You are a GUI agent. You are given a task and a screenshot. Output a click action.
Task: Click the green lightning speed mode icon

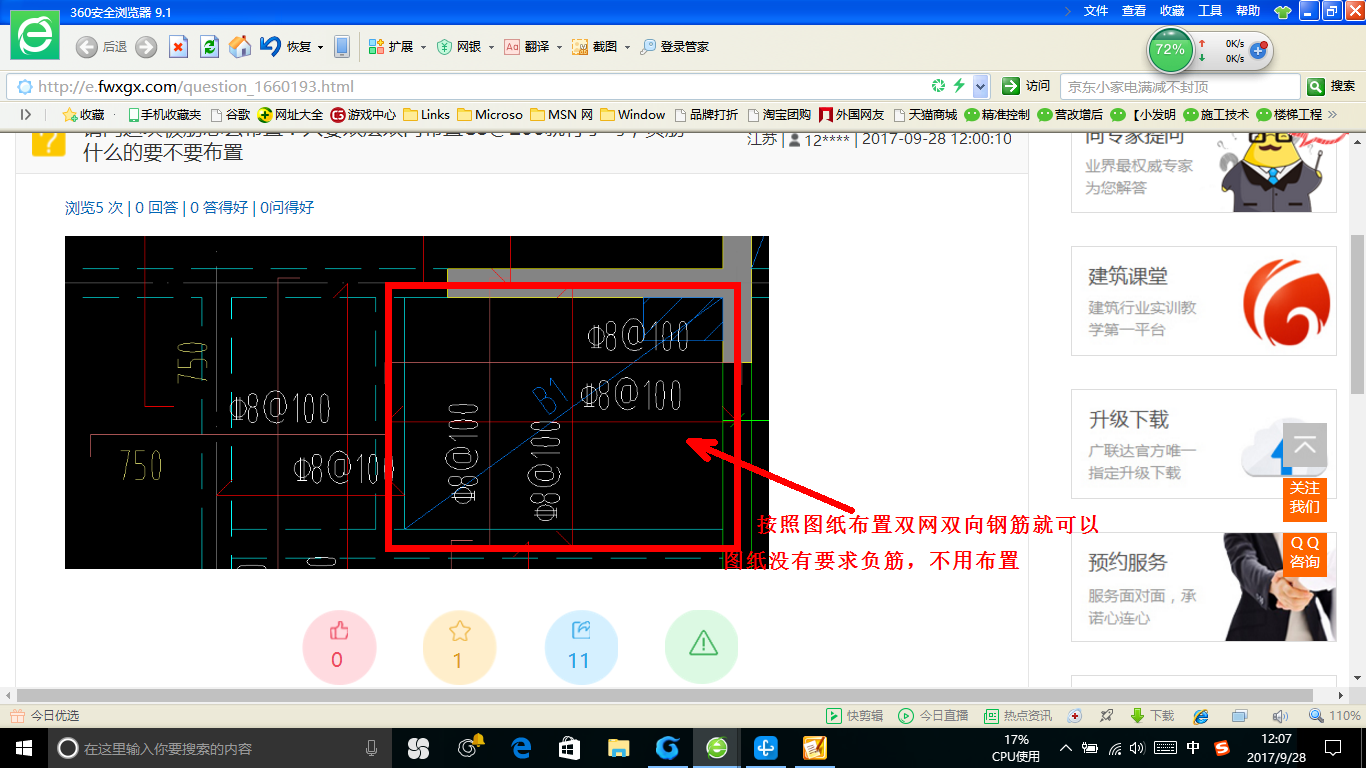(959, 86)
